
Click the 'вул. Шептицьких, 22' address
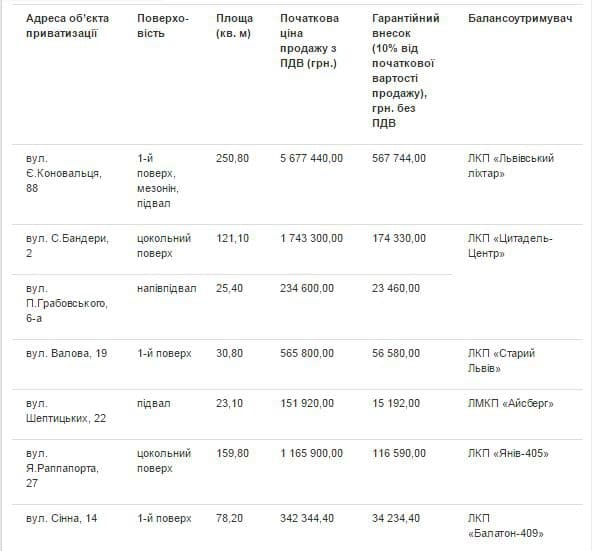66,411
